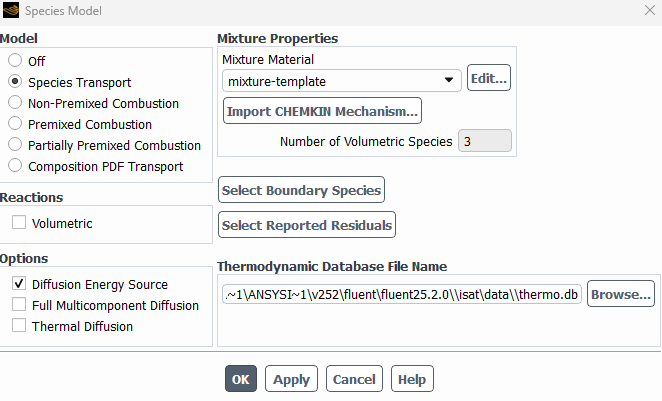662x401 pixels.
Task: Click the Apply button
Action: (x=291, y=379)
